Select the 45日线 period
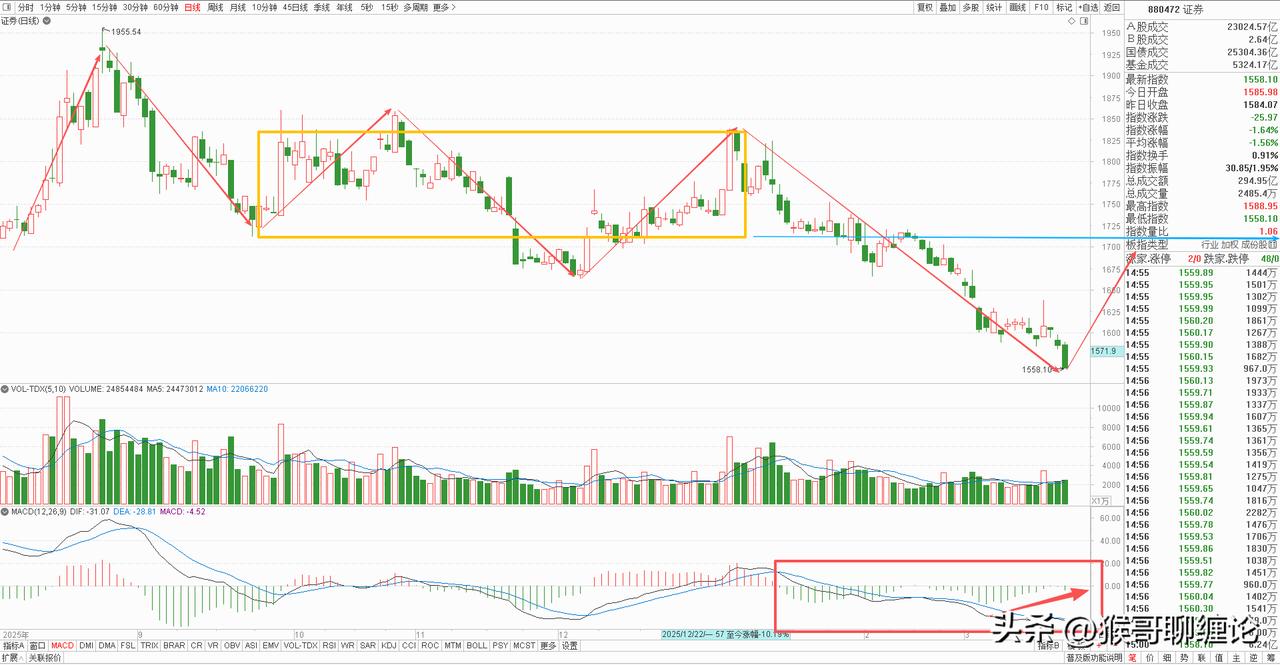This screenshot has height=665, width=1280. 296,7
